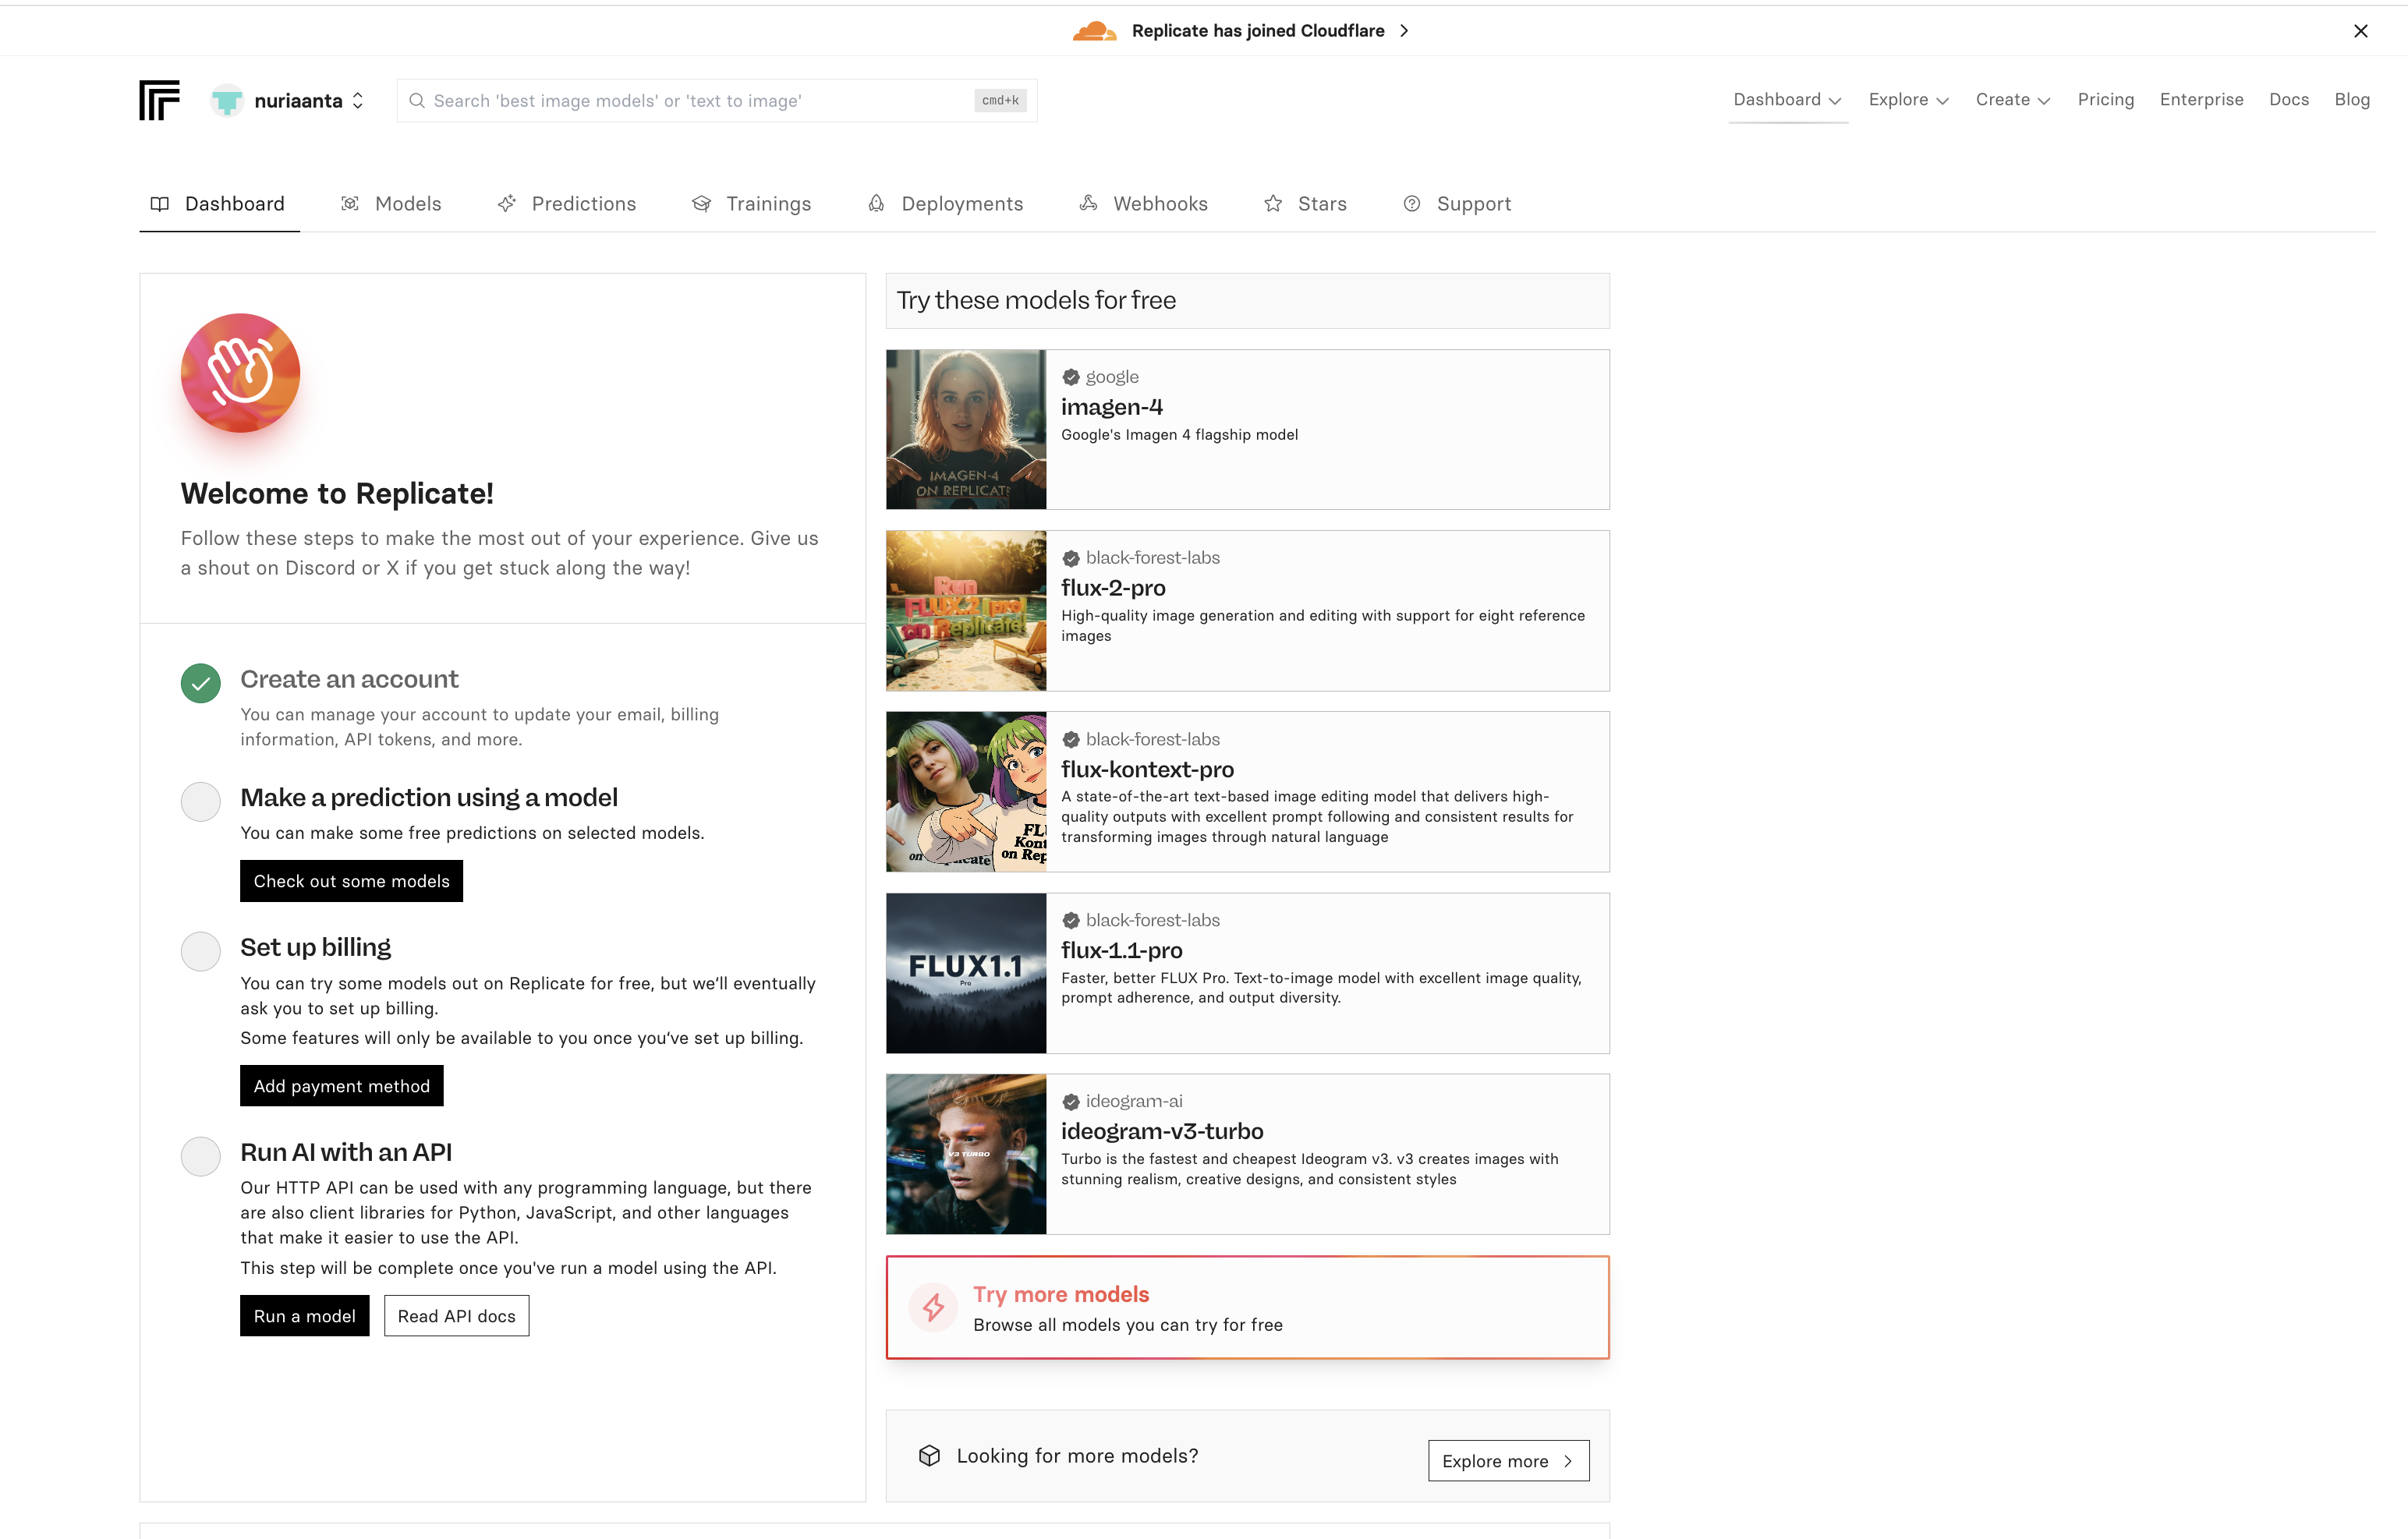The image size is (2408, 1539).
Task: Click the Explore more button
Action: click(x=1508, y=1461)
